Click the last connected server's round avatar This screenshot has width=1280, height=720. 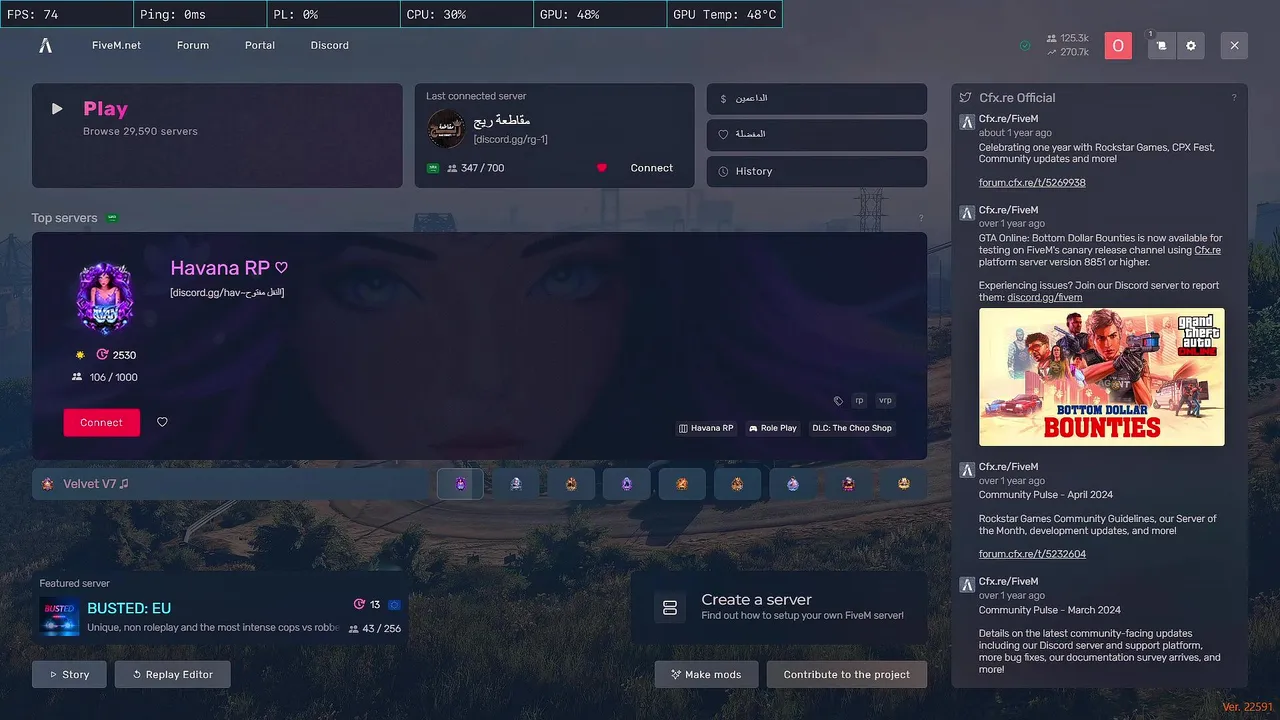[x=446, y=128]
